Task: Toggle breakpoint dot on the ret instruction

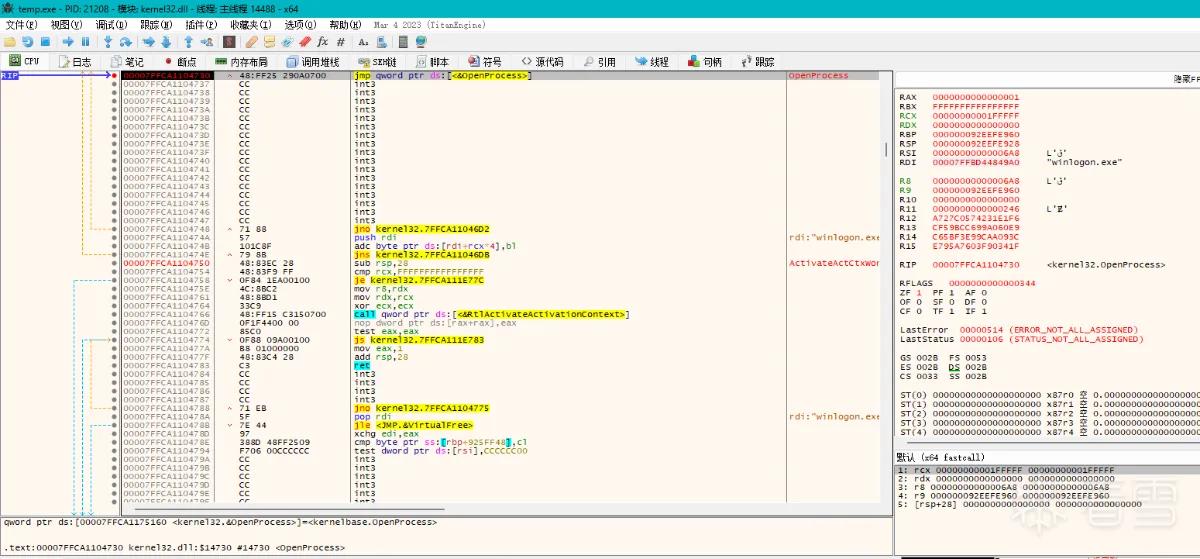Action: [114, 366]
